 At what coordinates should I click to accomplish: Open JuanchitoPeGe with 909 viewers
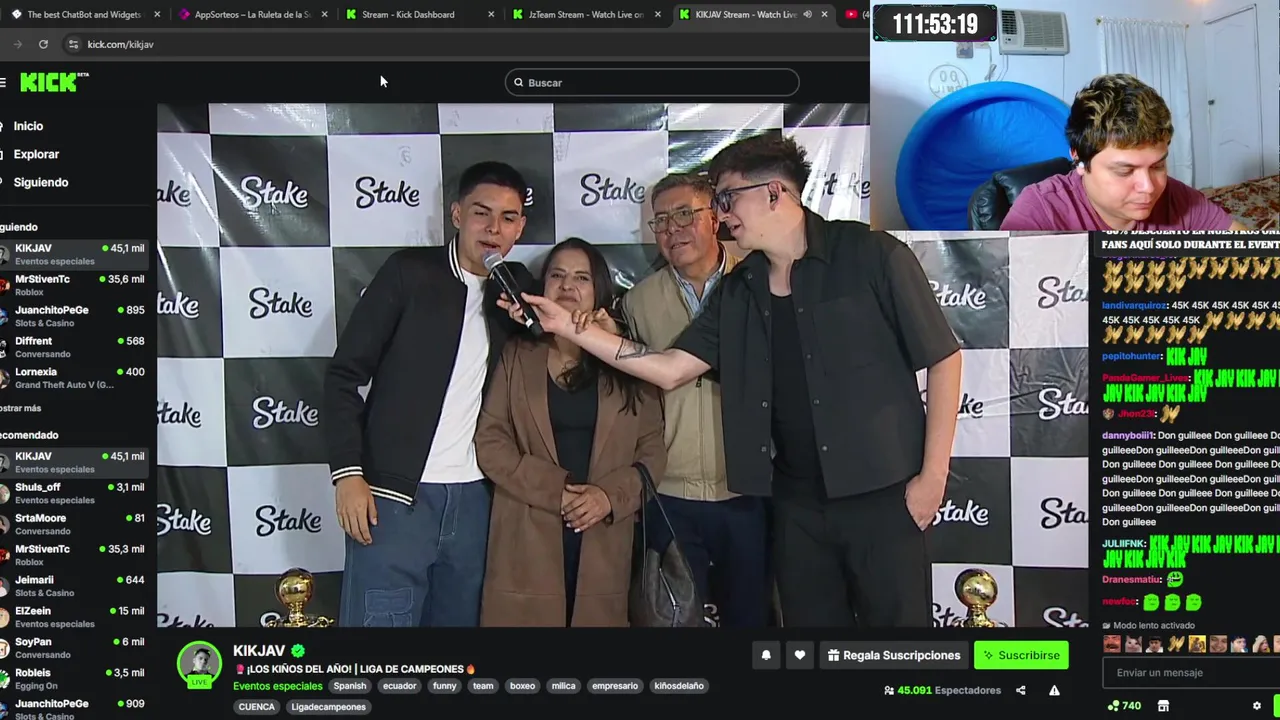(75, 709)
